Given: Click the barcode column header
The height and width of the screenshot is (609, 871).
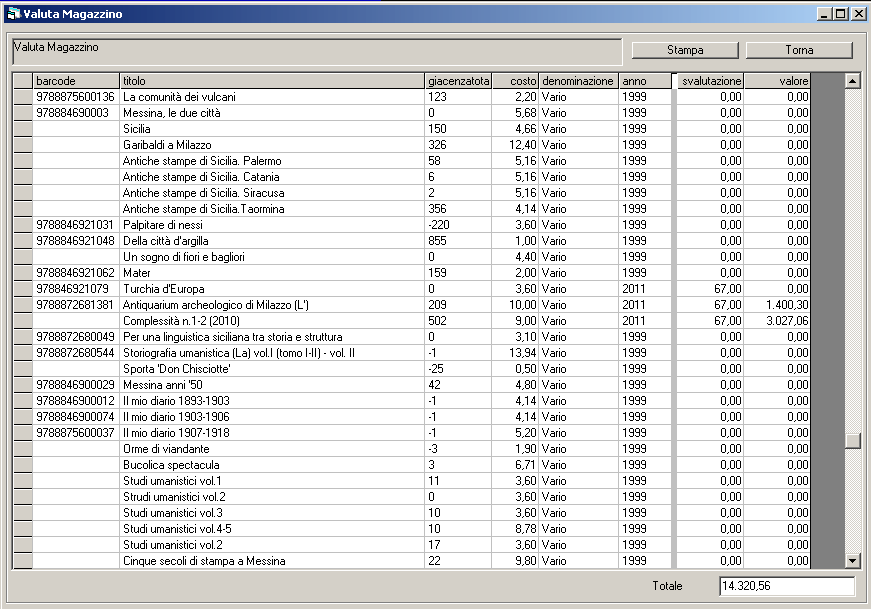Looking at the screenshot, I should coord(76,81).
